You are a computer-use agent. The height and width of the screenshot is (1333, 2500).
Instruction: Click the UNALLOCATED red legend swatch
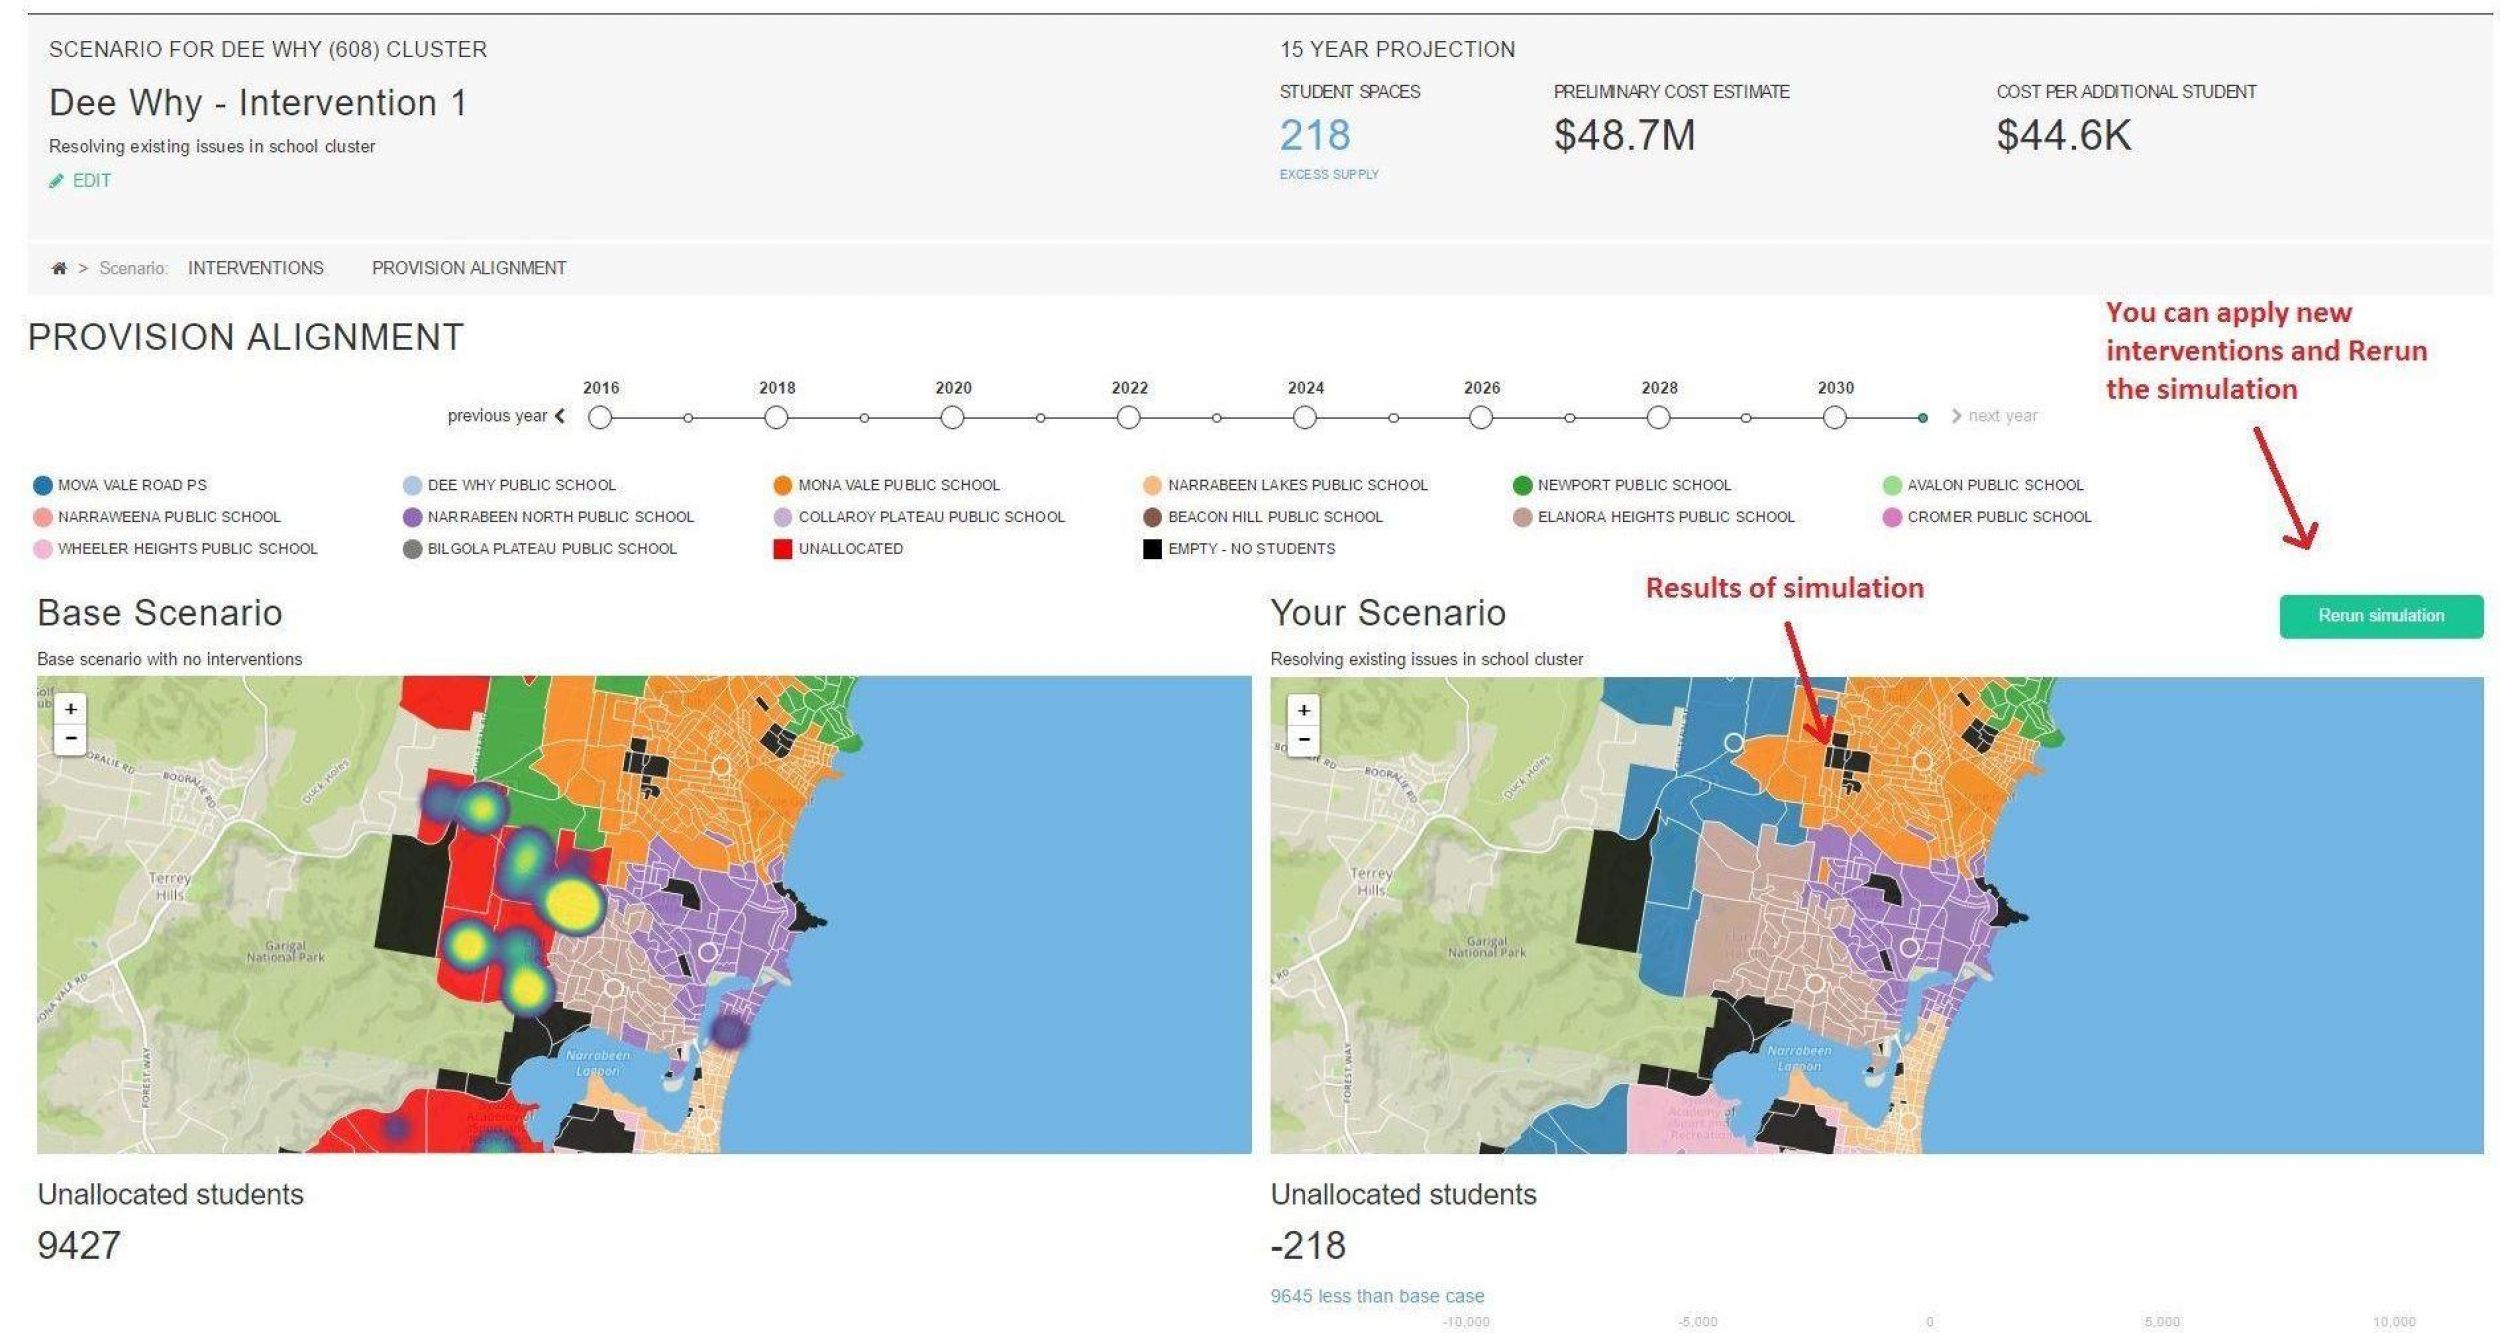point(782,549)
